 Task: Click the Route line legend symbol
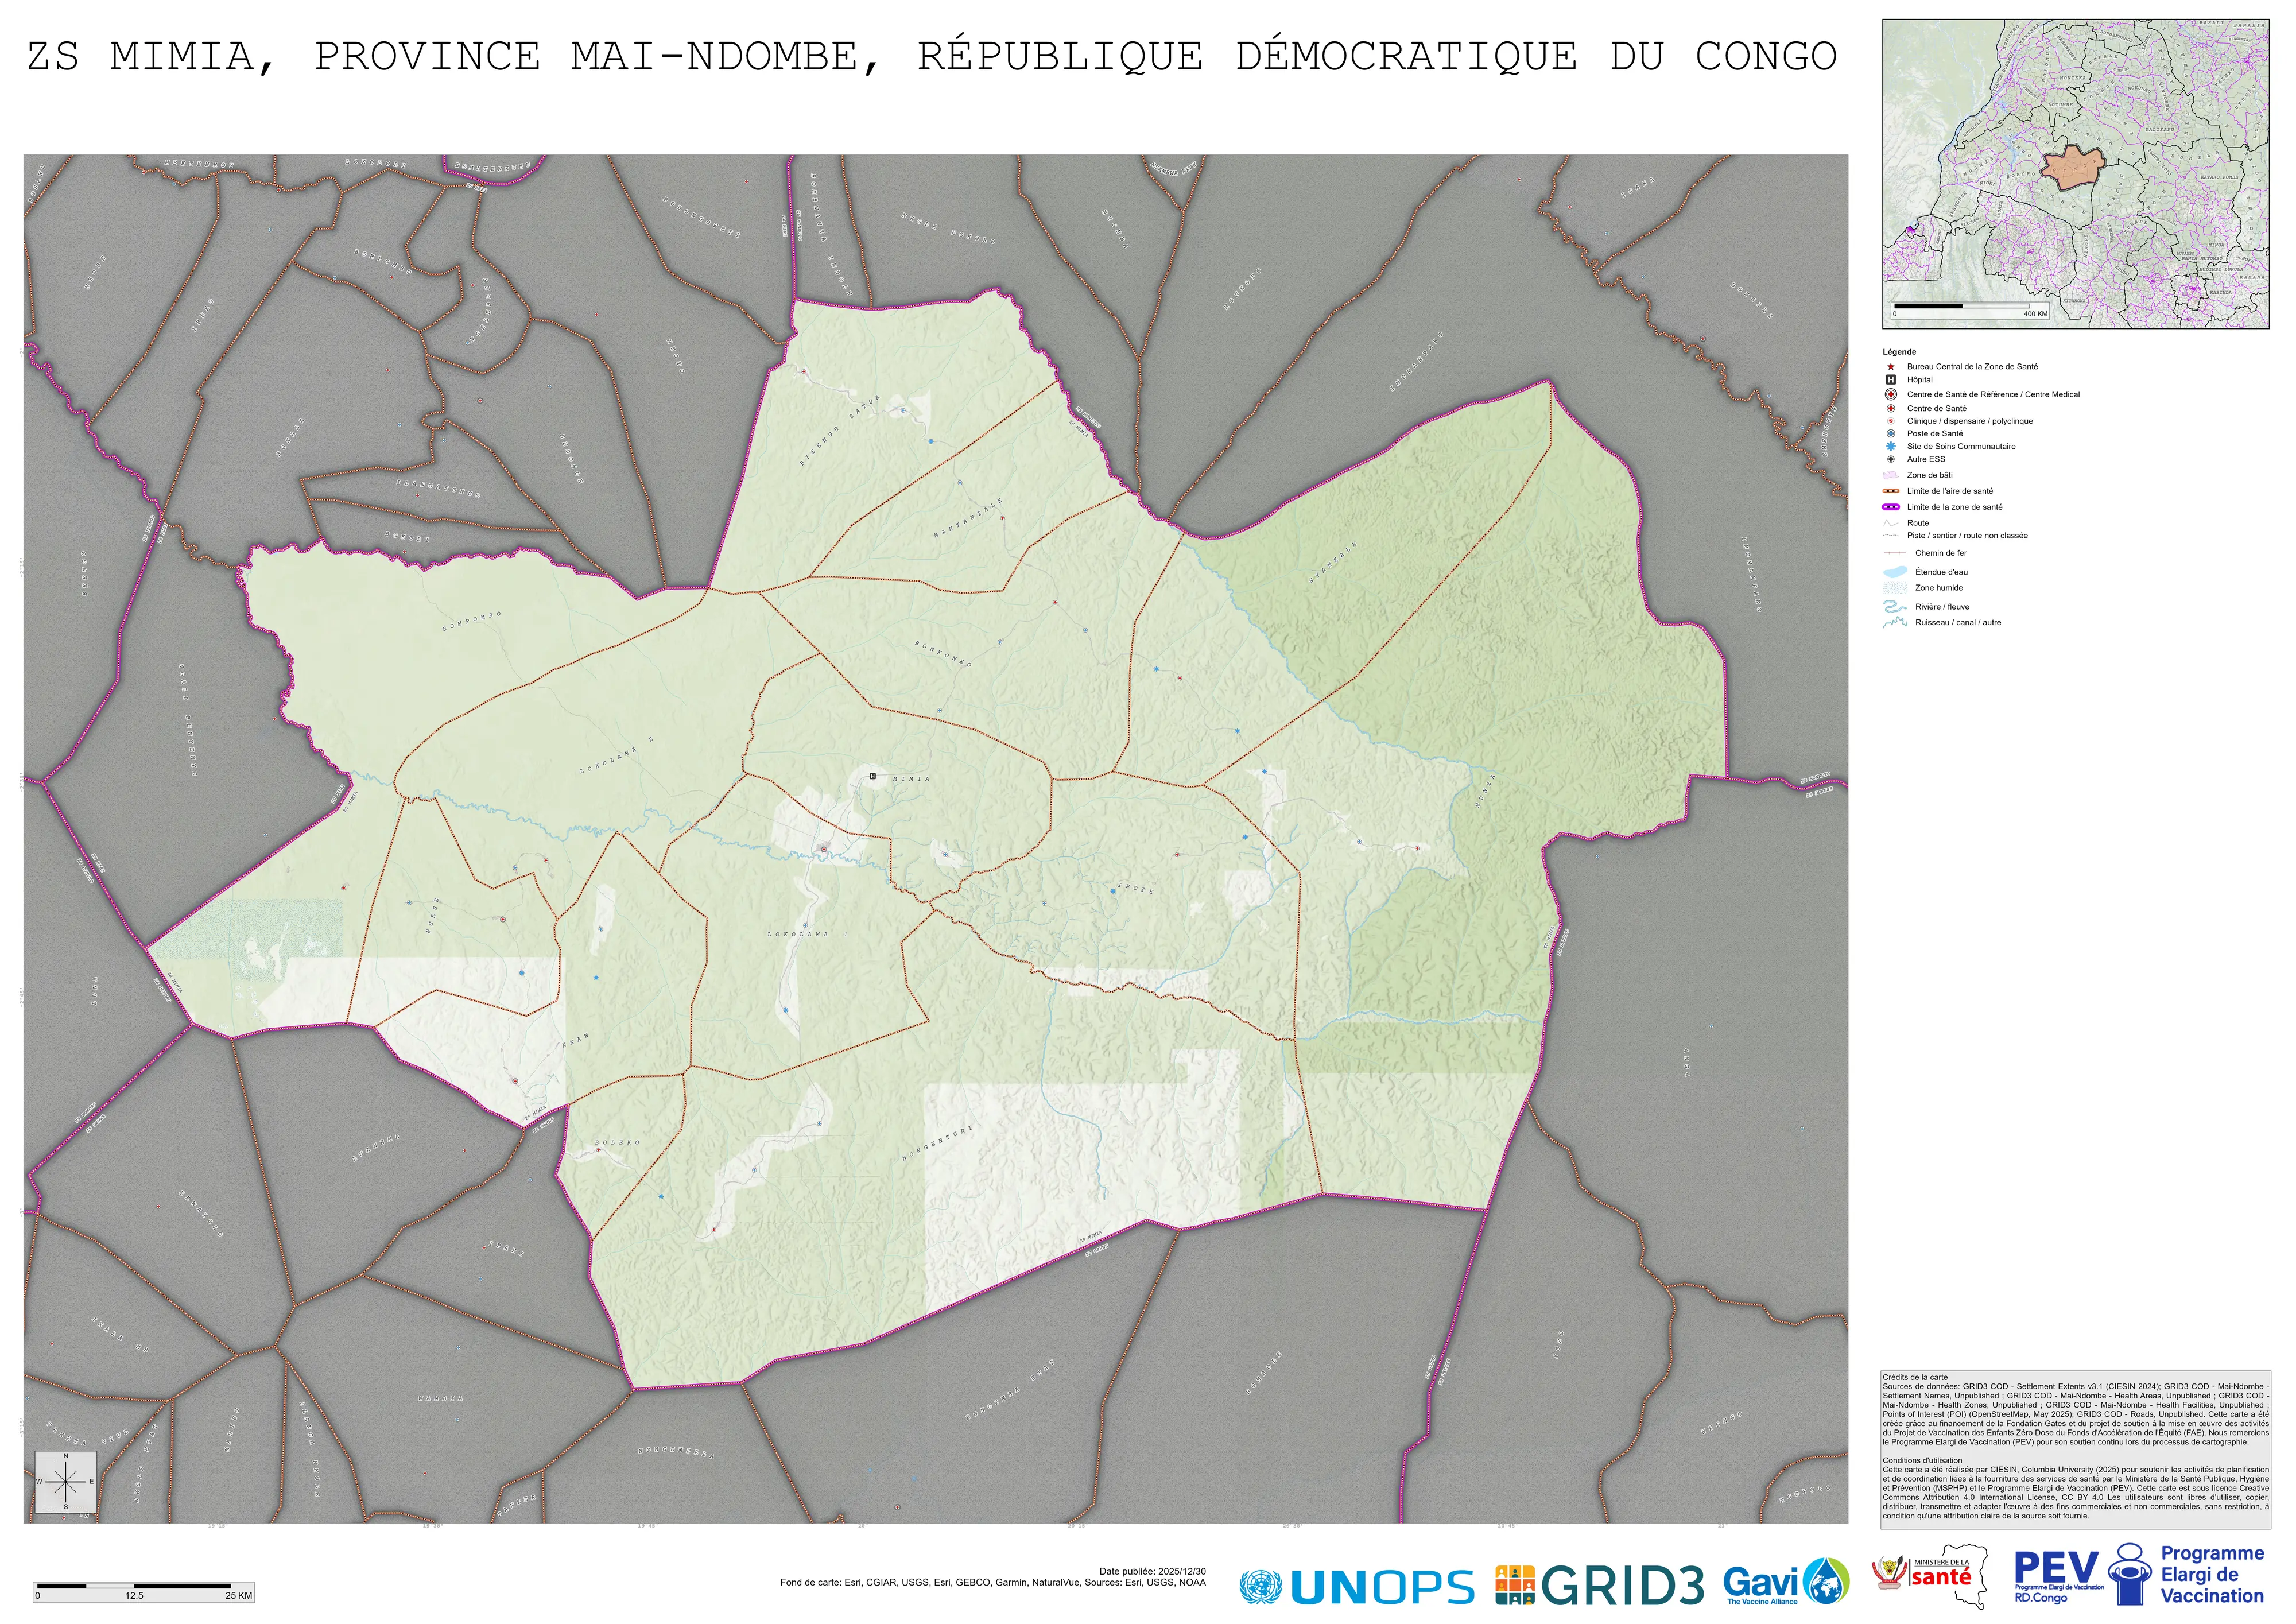coord(1891,523)
